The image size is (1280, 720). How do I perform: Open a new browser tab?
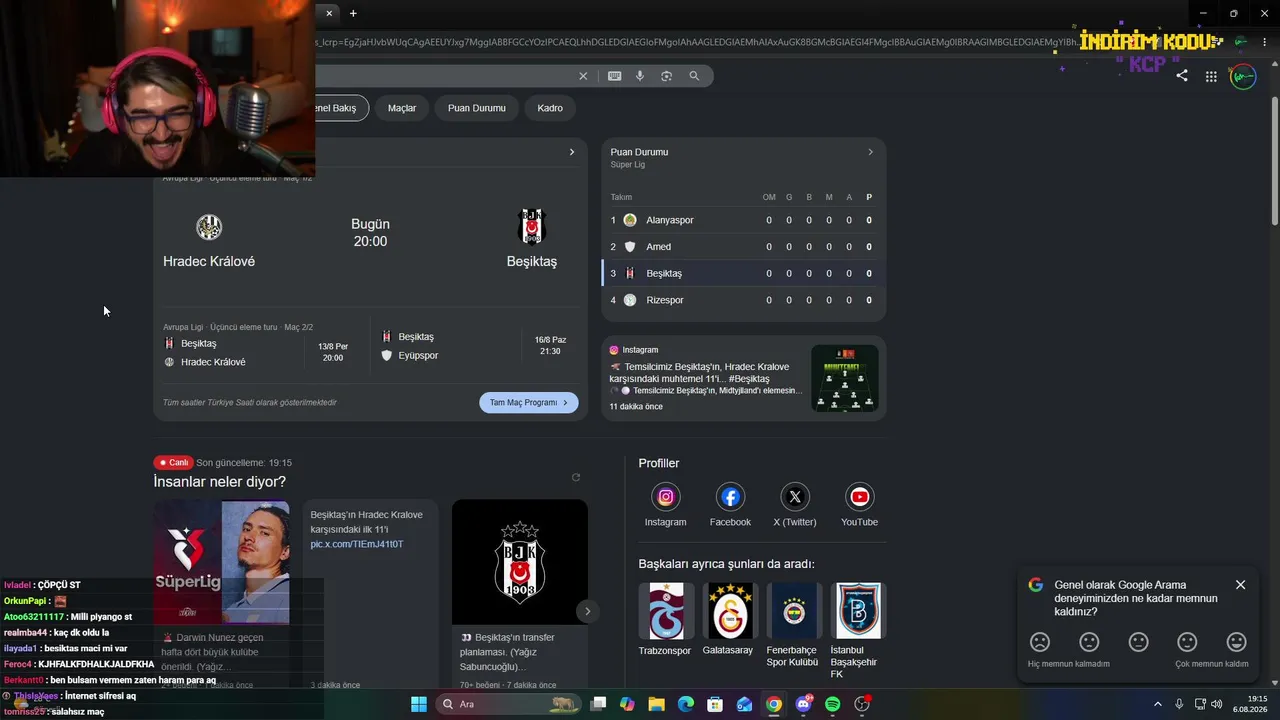click(353, 13)
